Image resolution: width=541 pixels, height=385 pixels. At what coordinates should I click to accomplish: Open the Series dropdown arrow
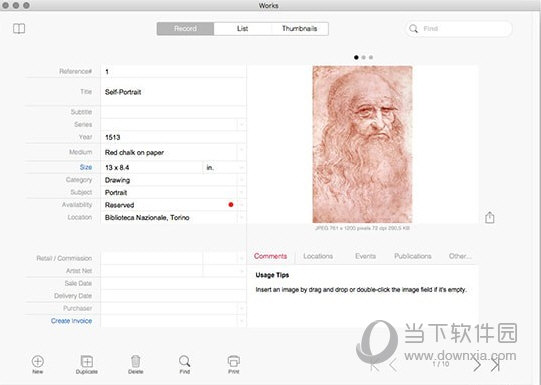point(242,124)
